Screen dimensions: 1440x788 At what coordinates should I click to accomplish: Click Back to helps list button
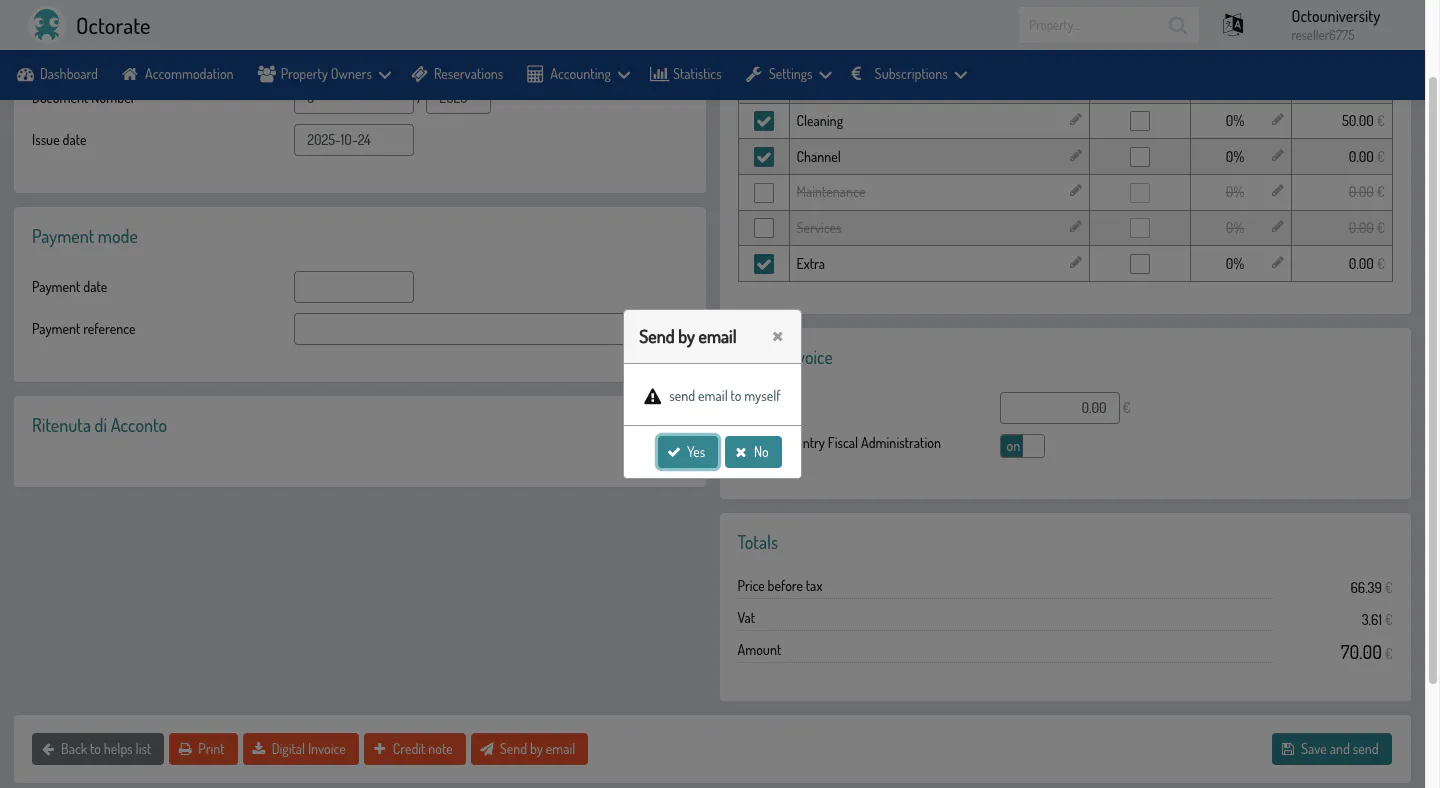click(x=97, y=749)
